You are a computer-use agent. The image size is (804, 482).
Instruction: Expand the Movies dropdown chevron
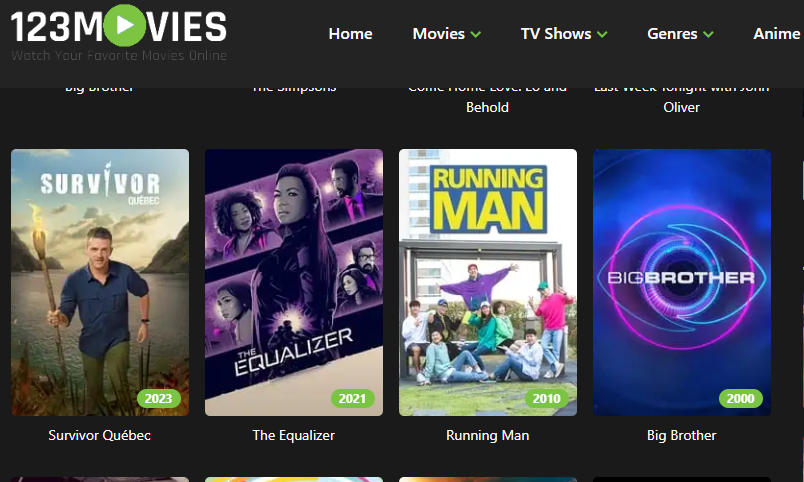click(x=476, y=34)
